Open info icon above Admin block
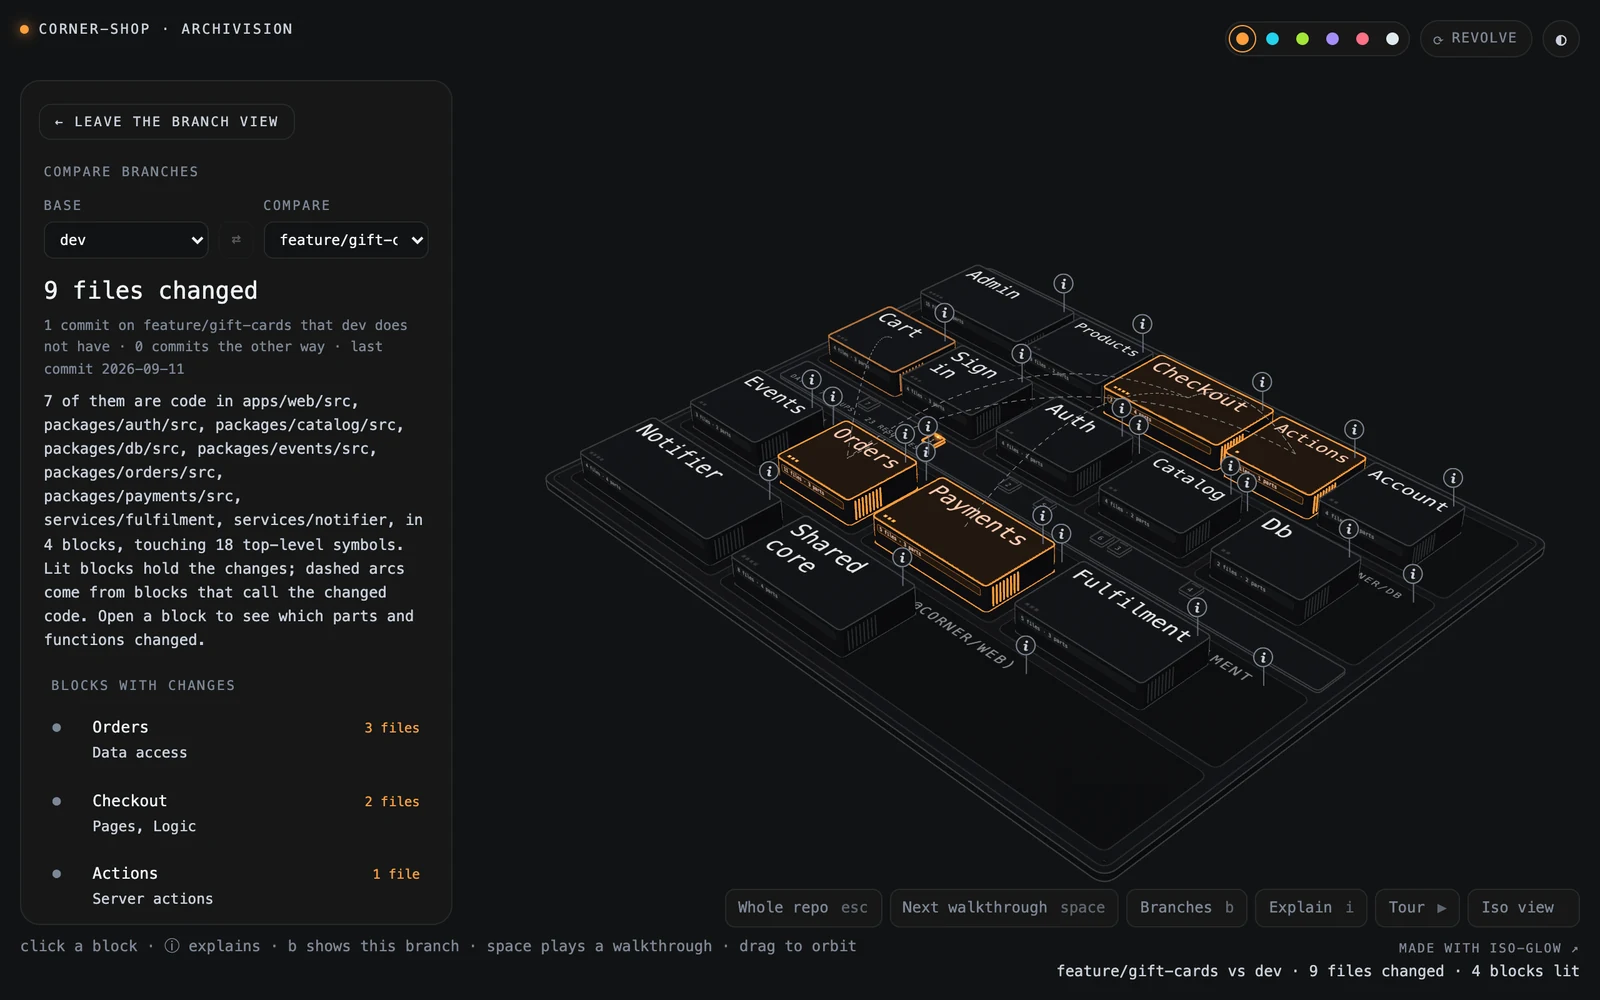Screen dimensions: 1600x1000 pyautogui.click(x=1064, y=284)
